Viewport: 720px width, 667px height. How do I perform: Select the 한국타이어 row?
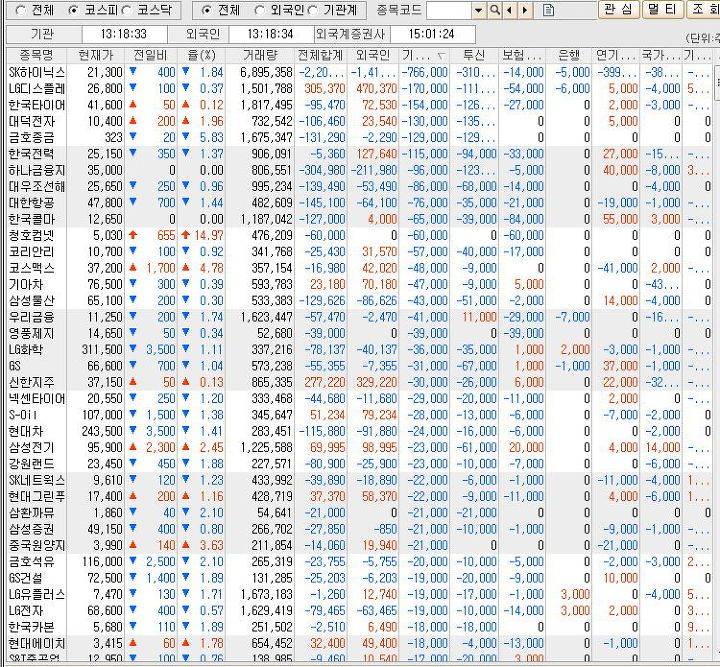point(360,105)
